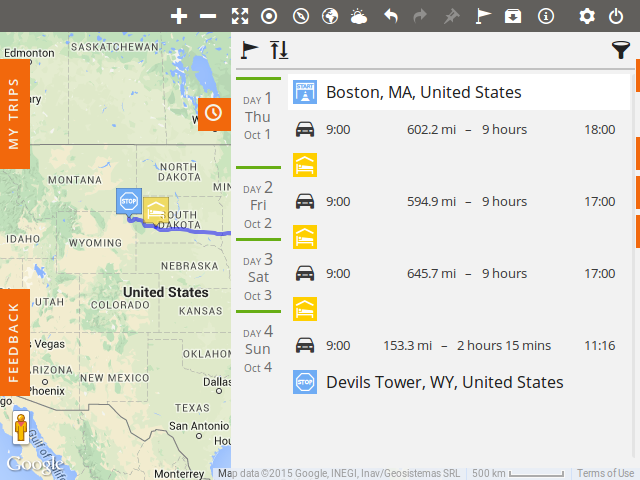This screenshot has width=640, height=480.
Task: Fit route to screen with expand-arrows icon
Action: click(x=240, y=16)
